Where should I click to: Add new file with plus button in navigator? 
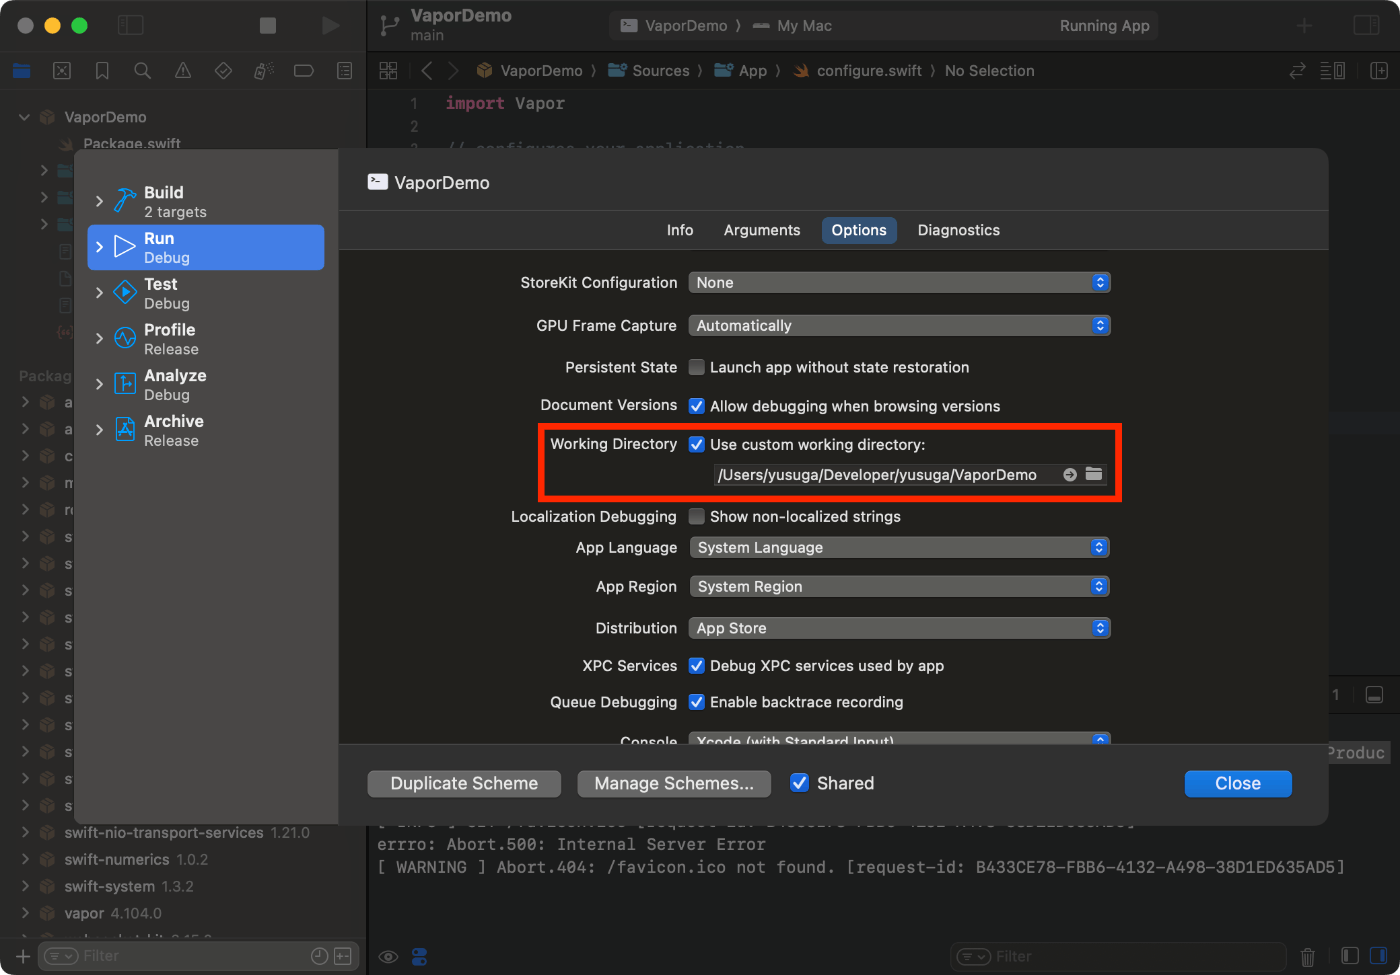coord(23,957)
